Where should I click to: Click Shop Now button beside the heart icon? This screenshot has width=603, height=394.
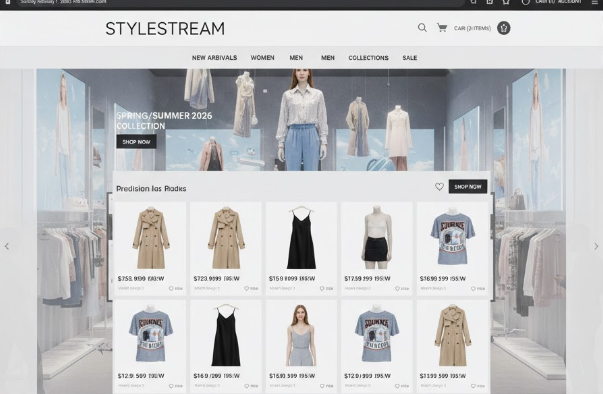[468, 186]
